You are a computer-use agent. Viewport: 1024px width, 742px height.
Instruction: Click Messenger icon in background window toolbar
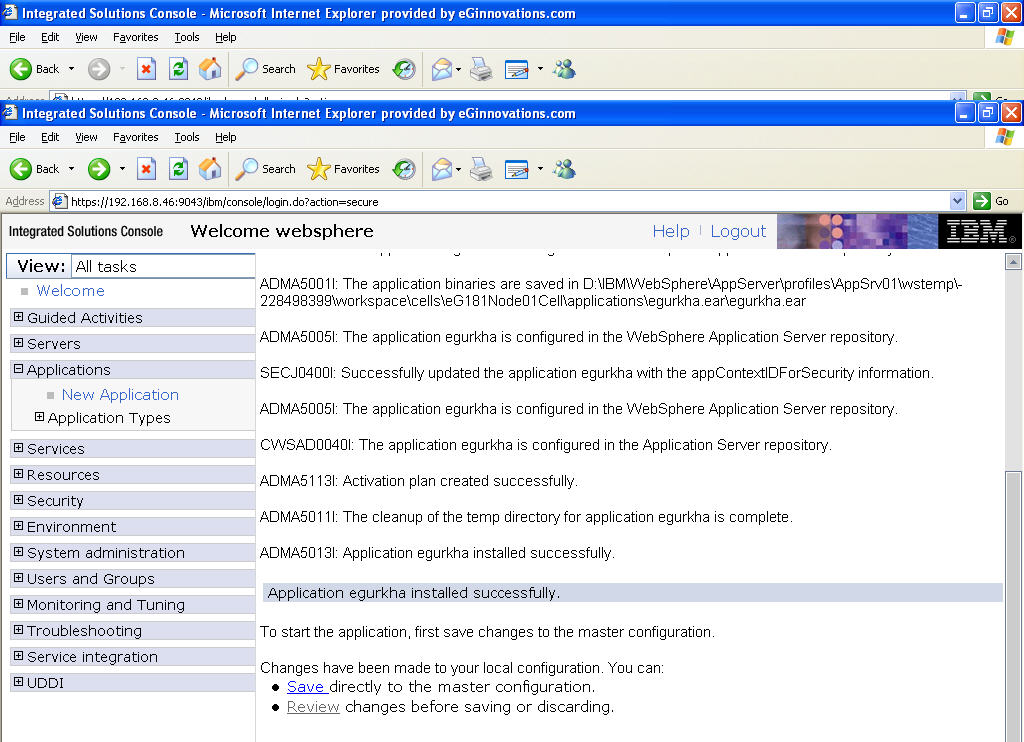tap(564, 69)
